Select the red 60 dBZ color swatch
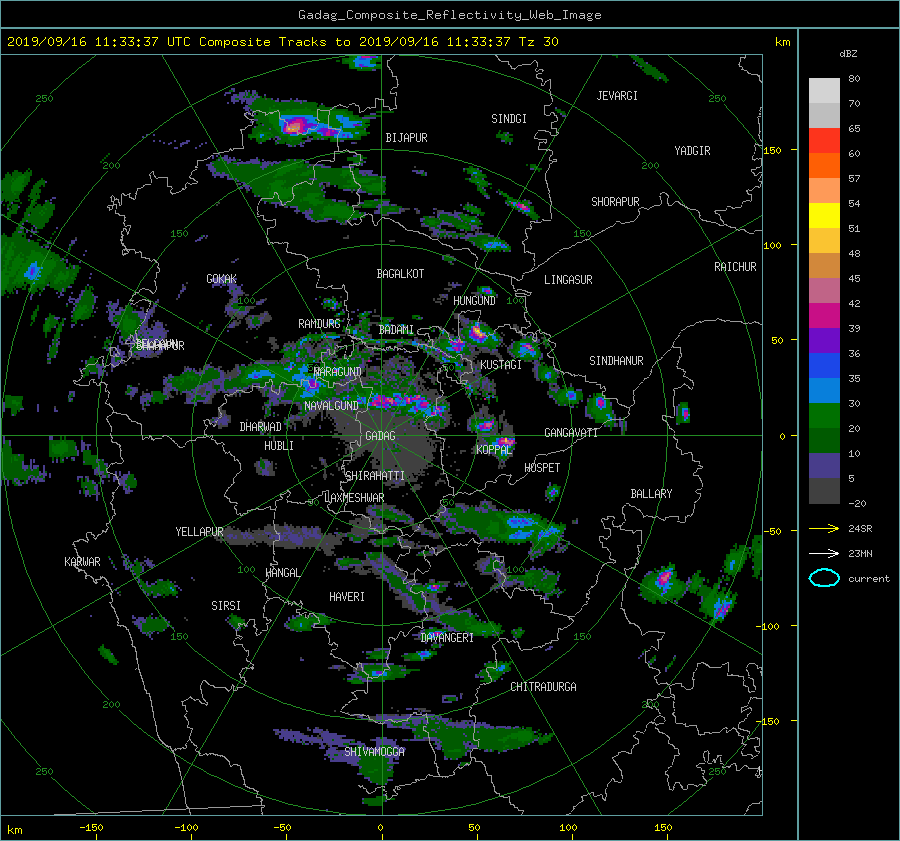 tap(824, 141)
